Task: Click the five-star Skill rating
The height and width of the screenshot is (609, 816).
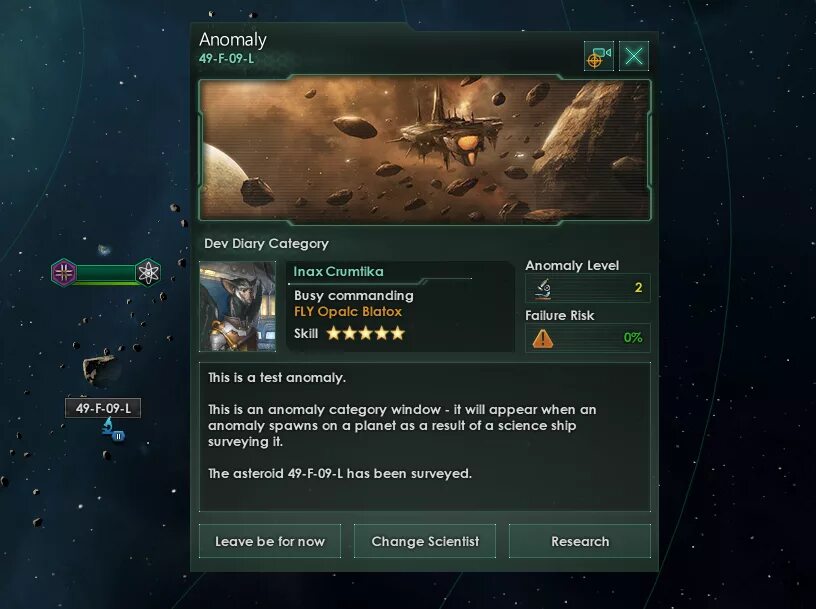Action: click(x=365, y=333)
